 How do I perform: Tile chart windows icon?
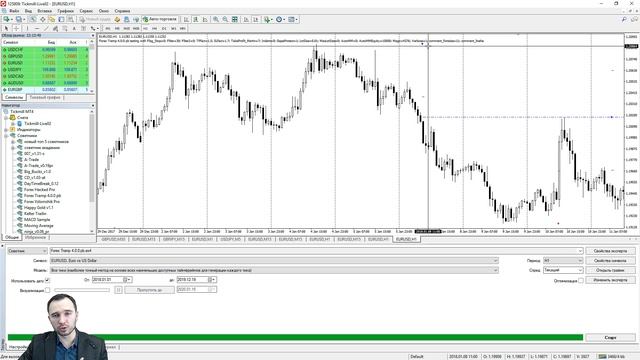pyautogui.click(x=235, y=19)
